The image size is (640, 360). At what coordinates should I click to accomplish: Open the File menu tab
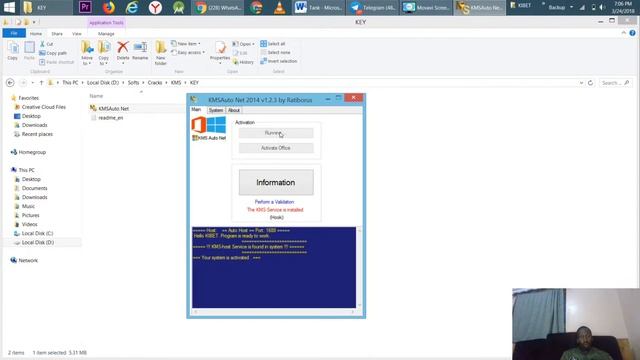click(14, 33)
